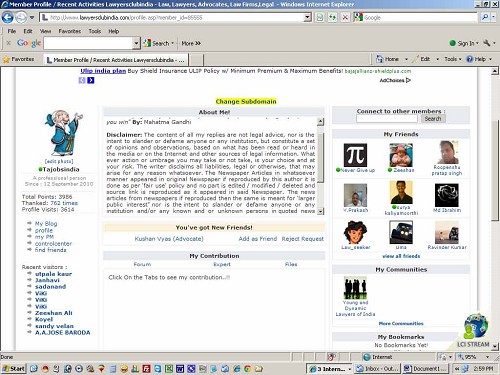This screenshot has height=375, width=500.
Task: Open the Favorites menu
Action: [x=70, y=31]
